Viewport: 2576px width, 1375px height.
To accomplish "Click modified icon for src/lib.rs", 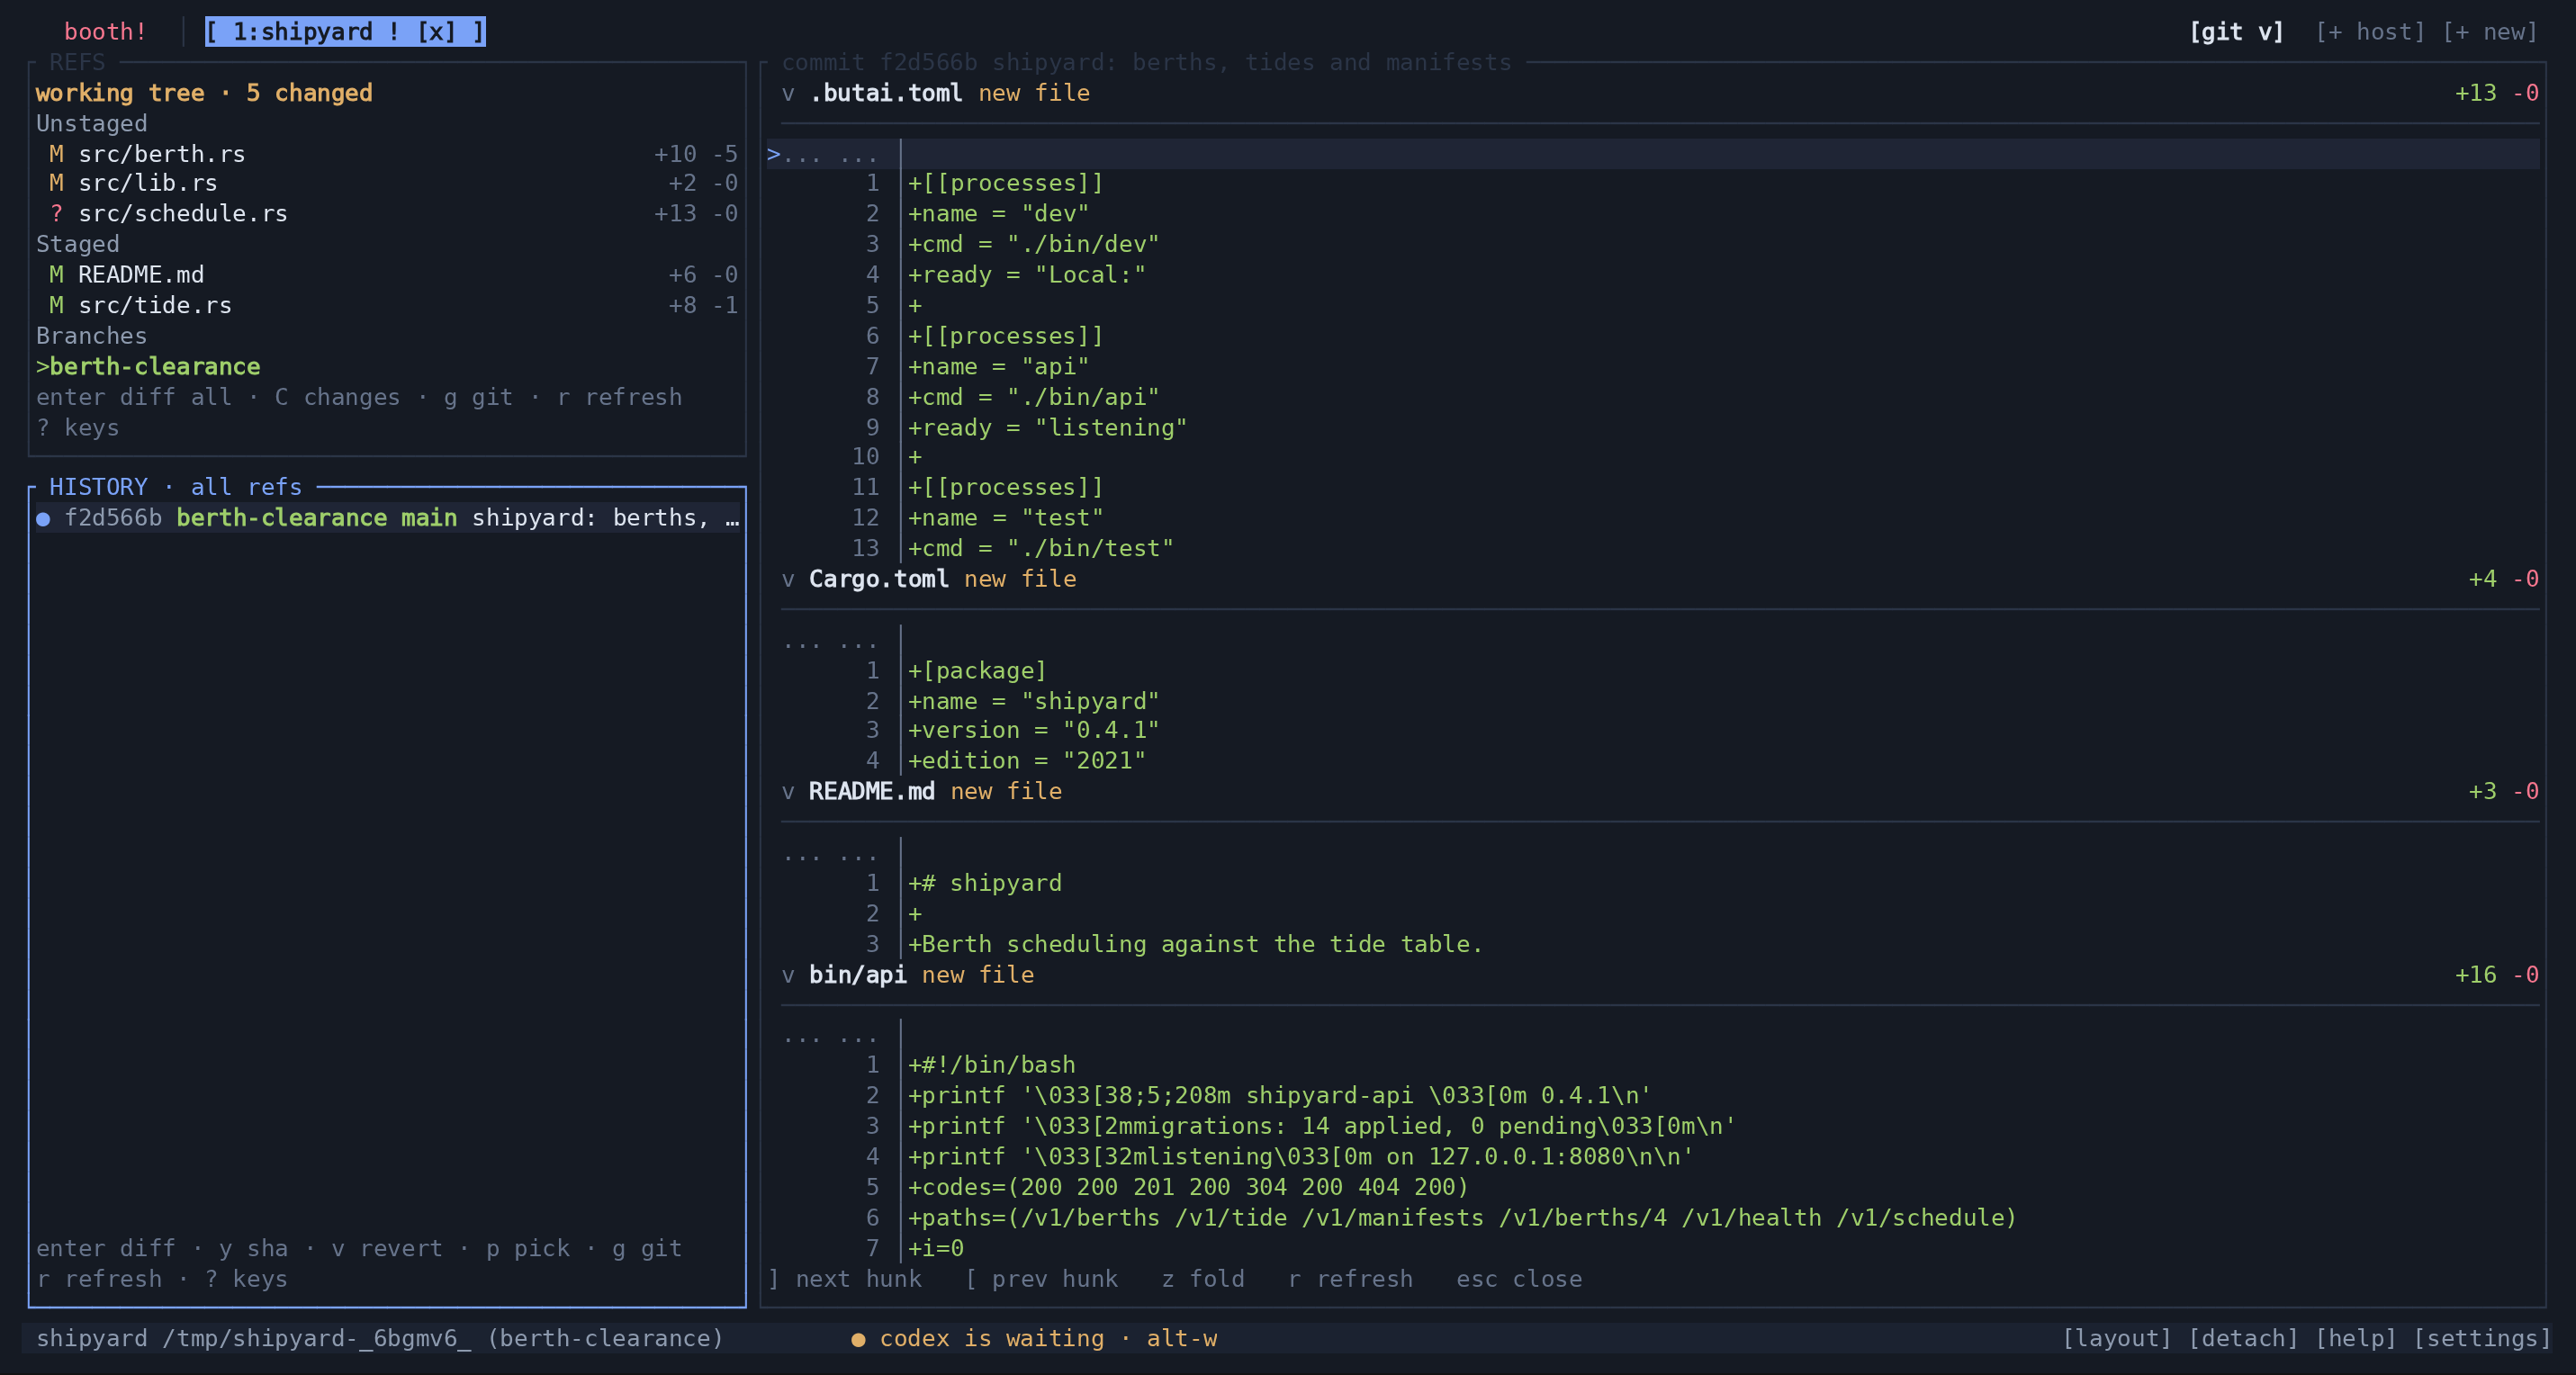I will [x=57, y=183].
